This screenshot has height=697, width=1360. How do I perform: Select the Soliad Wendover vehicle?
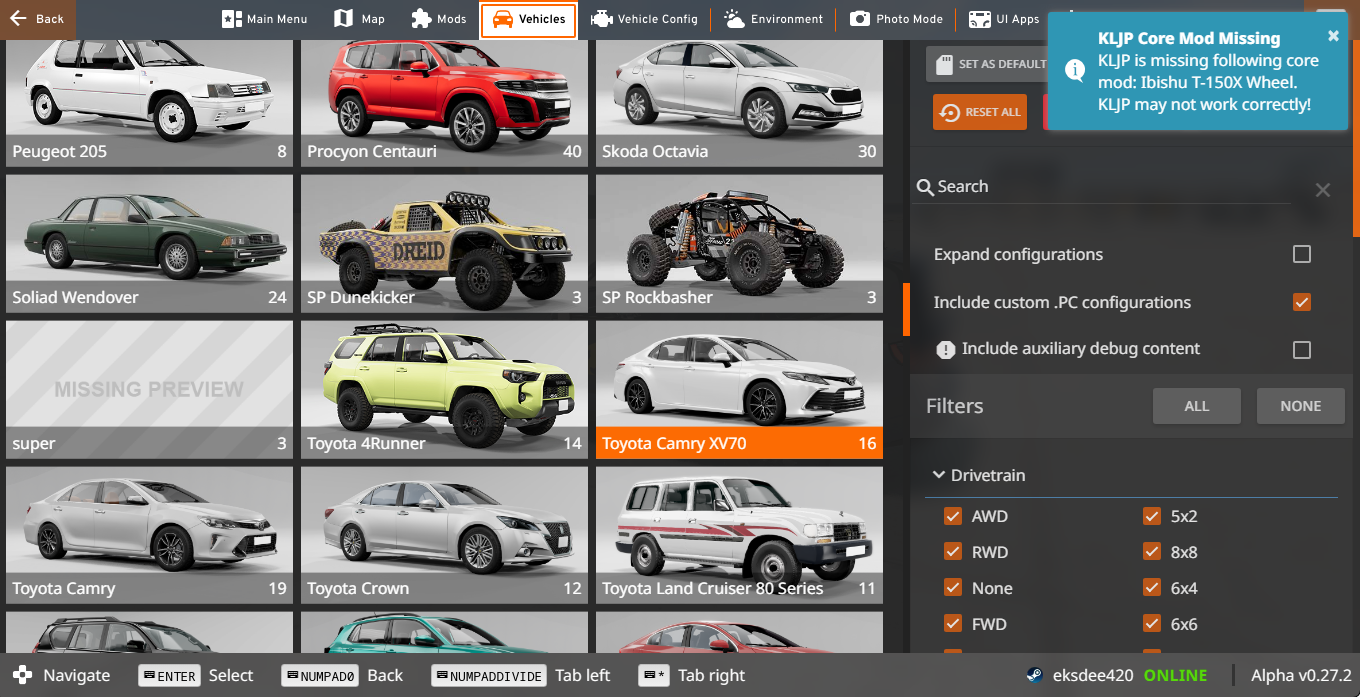click(x=149, y=244)
